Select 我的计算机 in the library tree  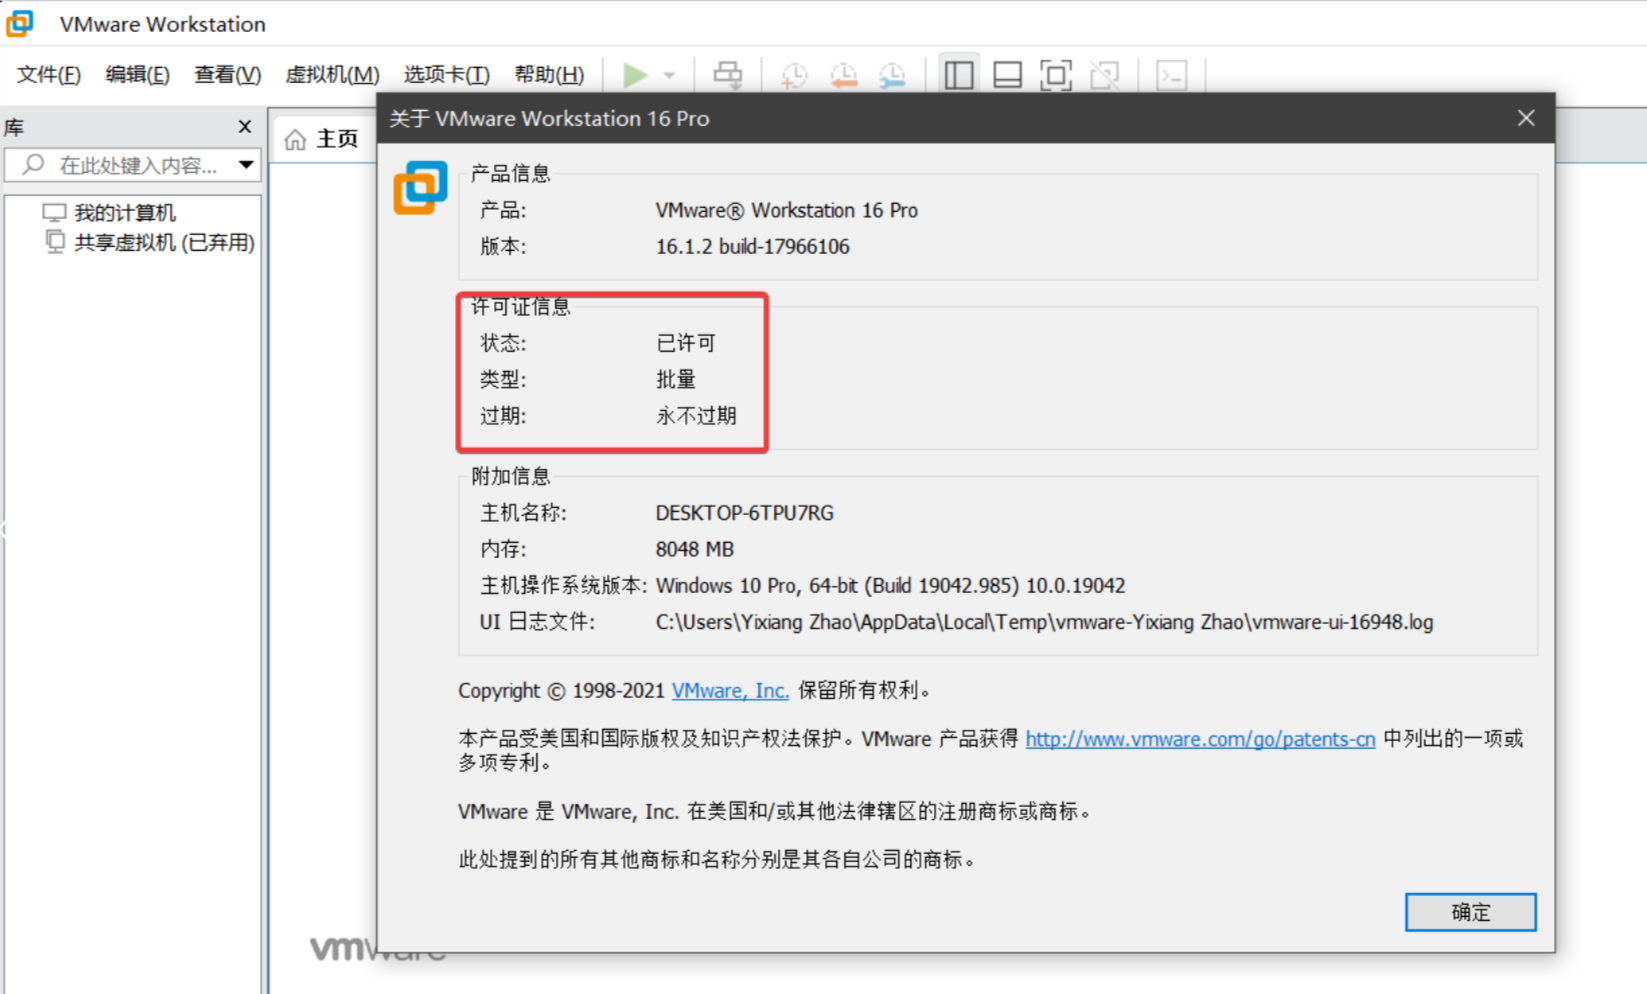coord(125,213)
